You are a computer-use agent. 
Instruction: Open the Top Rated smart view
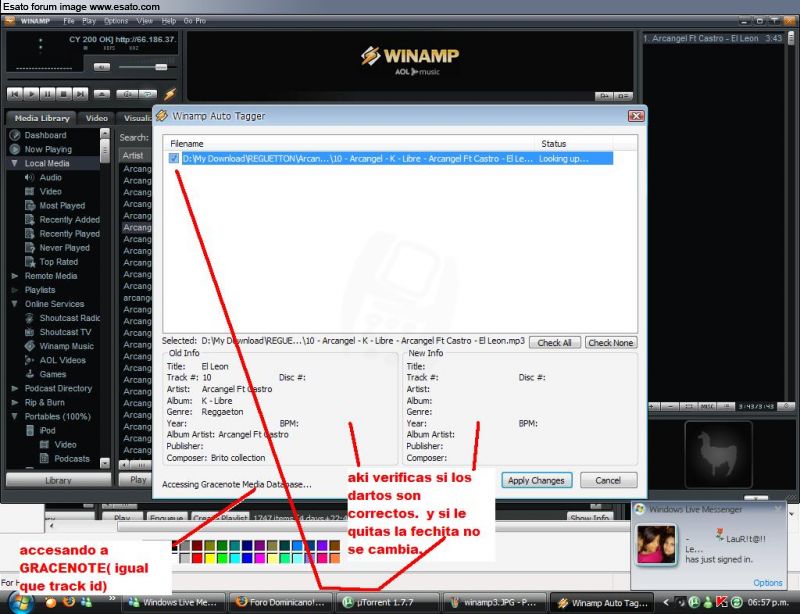pyautogui.click(x=59, y=262)
